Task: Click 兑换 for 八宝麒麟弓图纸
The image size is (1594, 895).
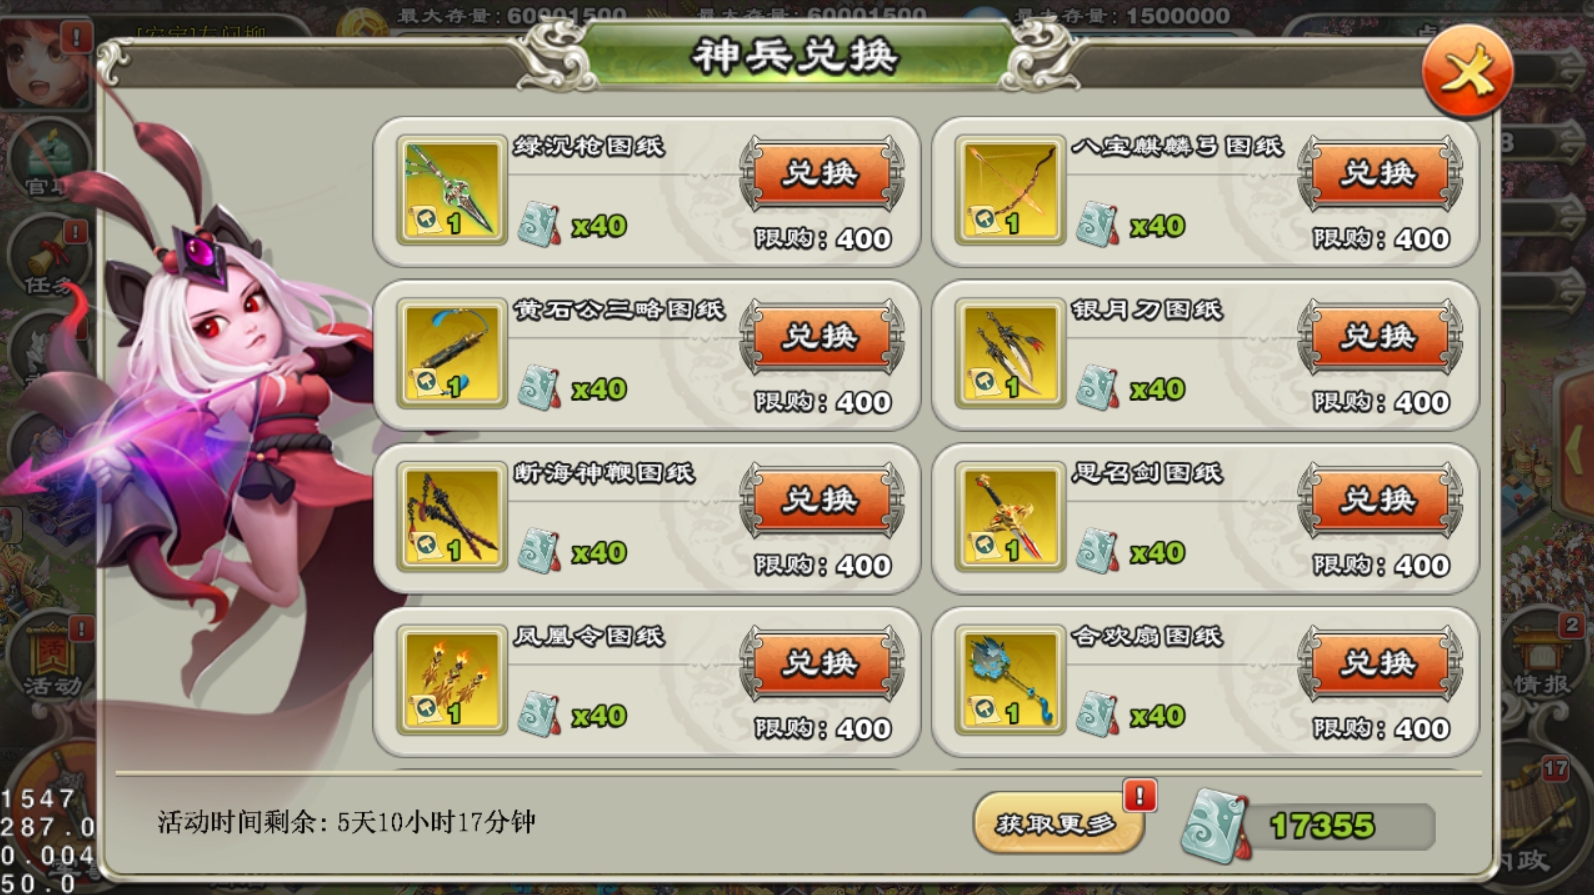Action: tap(1379, 174)
